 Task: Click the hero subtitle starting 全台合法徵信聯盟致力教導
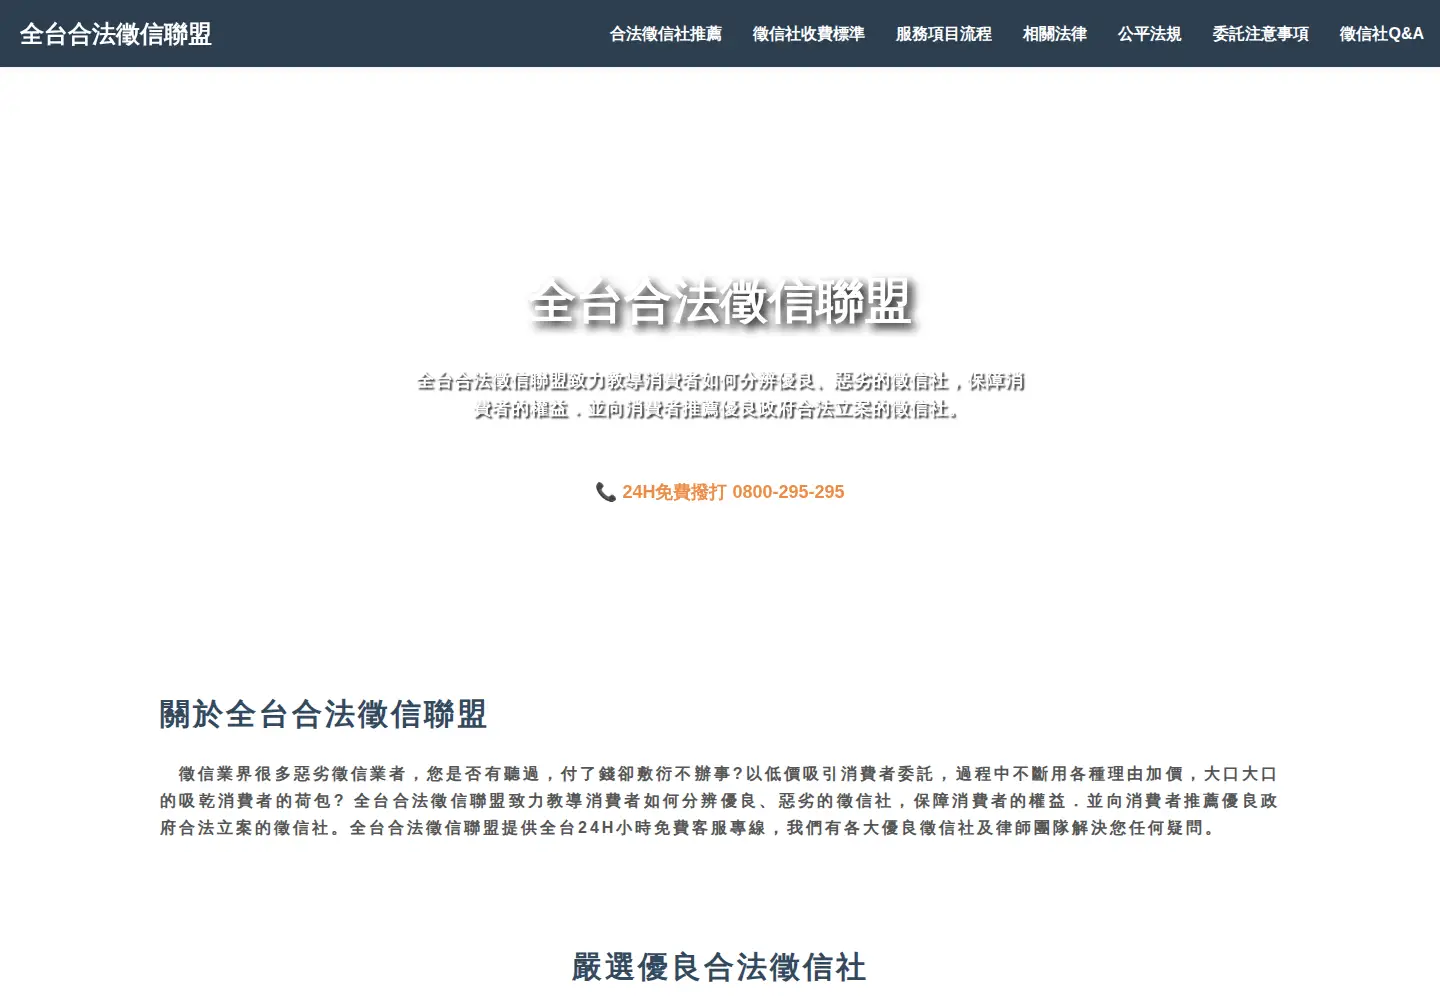click(x=720, y=395)
